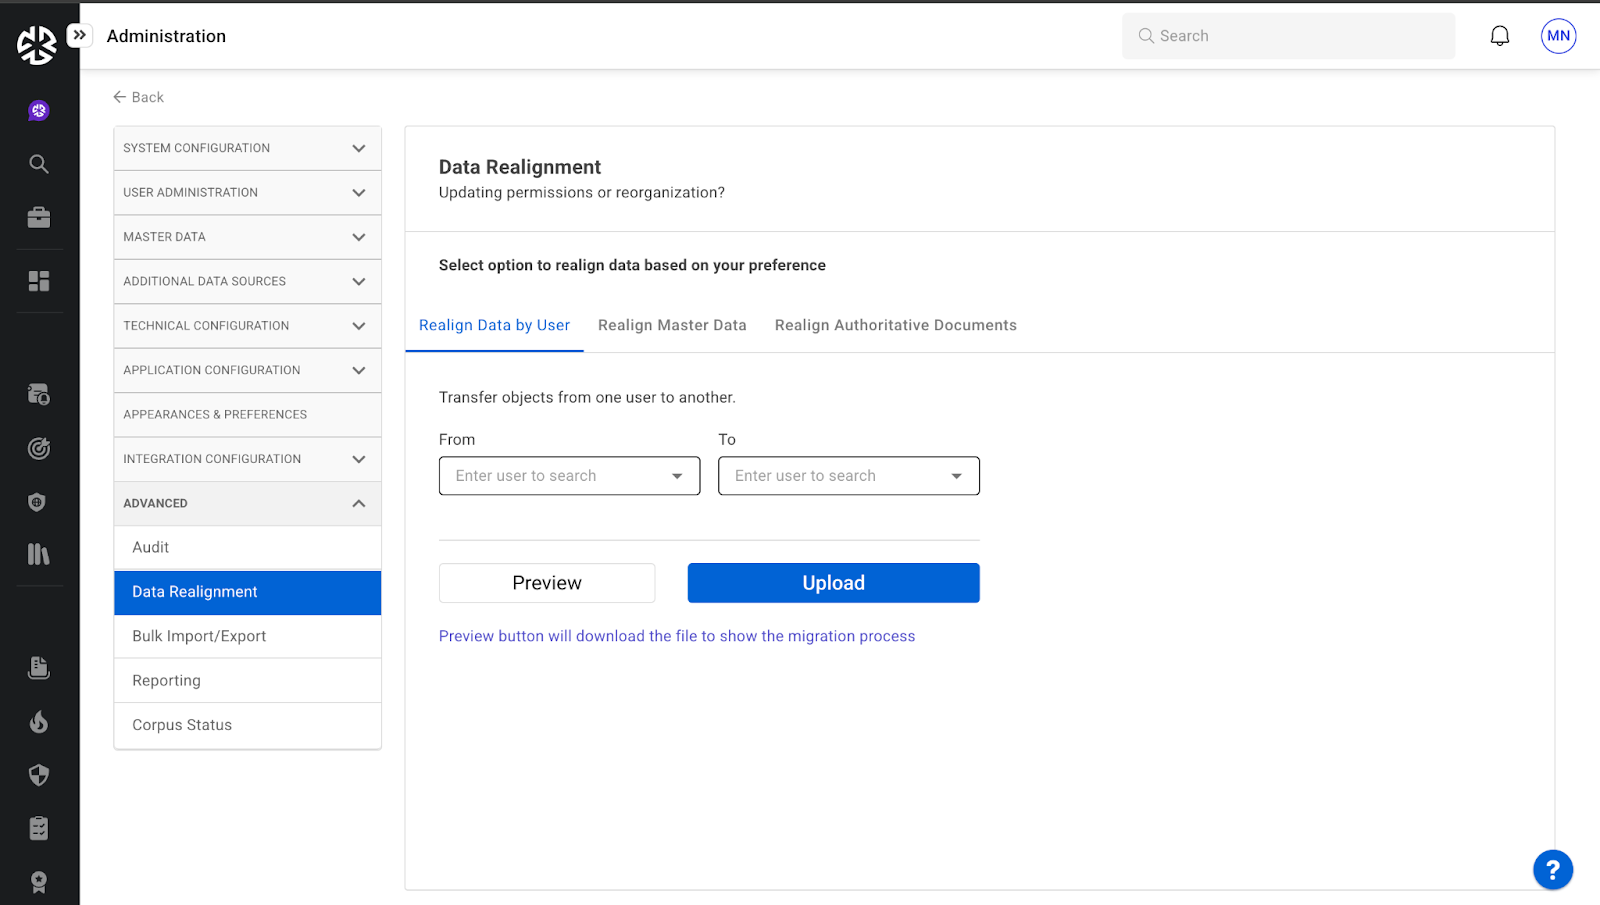1600x905 pixels.
Task: Click the flame icon in sidebar
Action: point(39,721)
